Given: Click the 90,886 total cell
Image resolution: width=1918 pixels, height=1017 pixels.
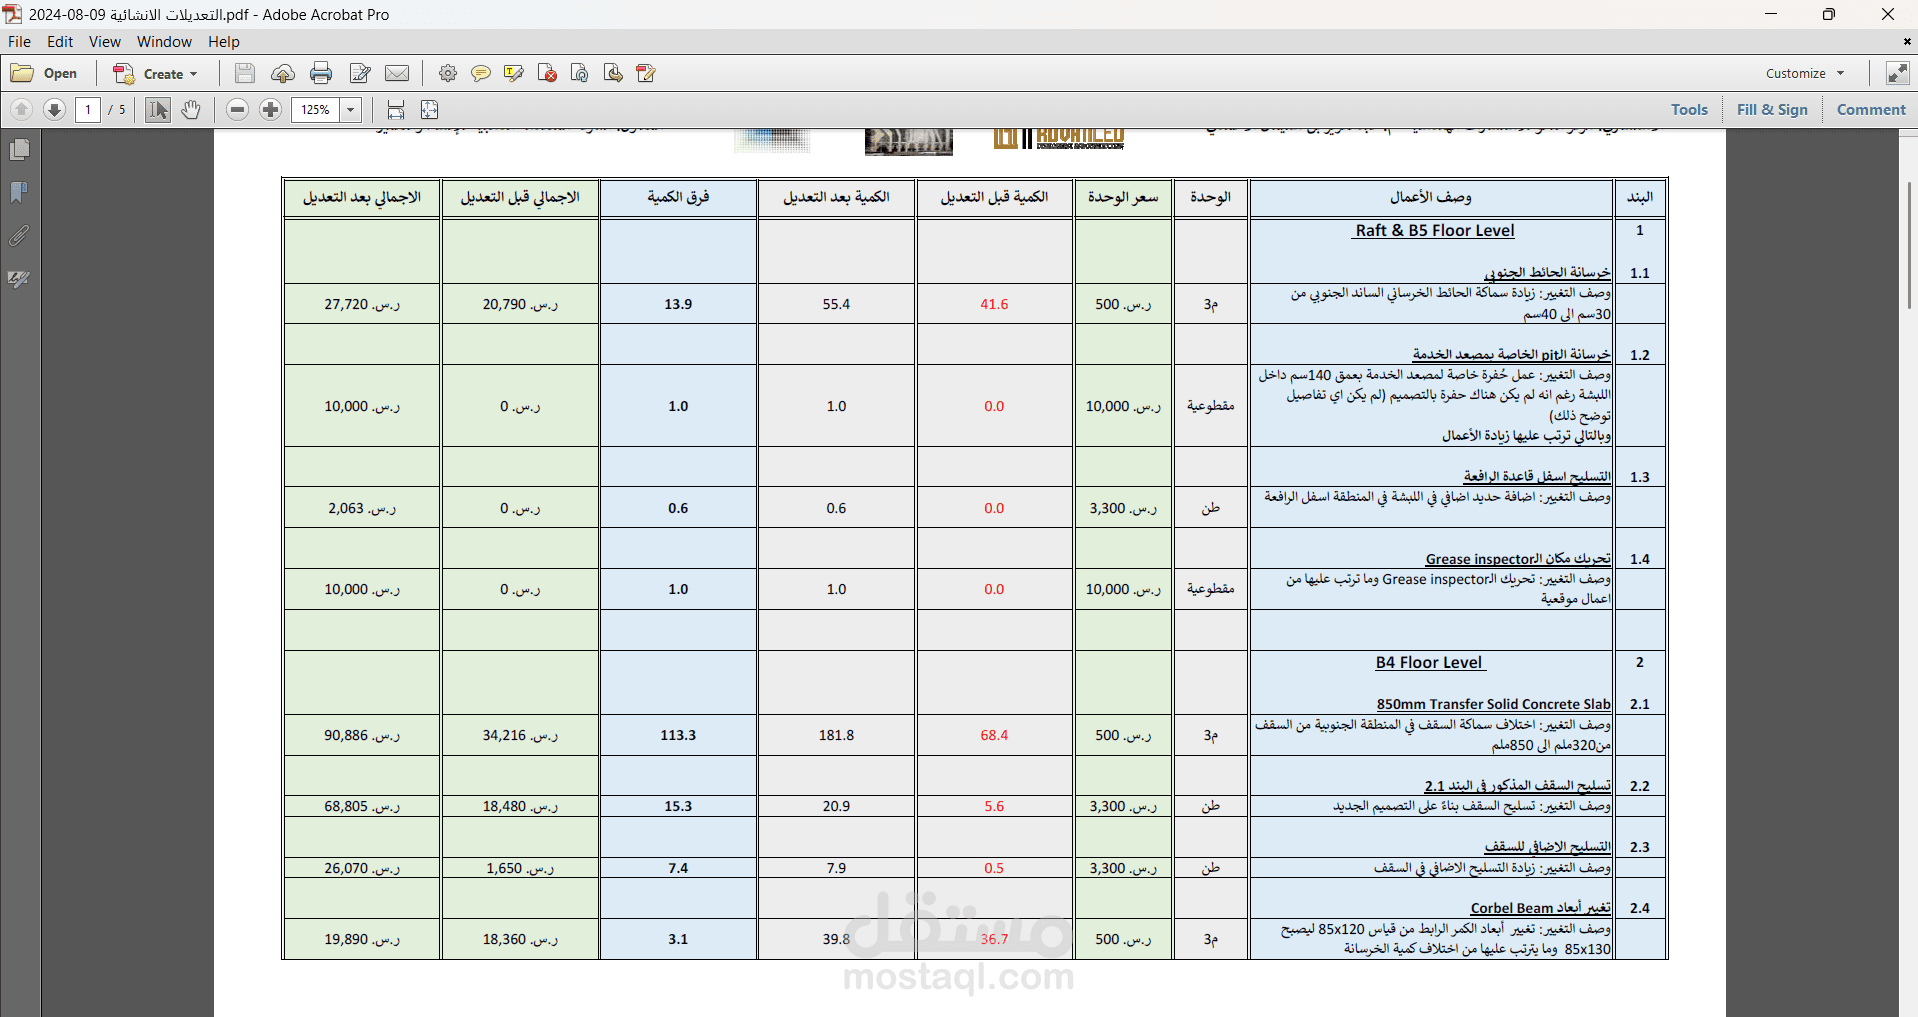Looking at the screenshot, I should click(x=362, y=735).
